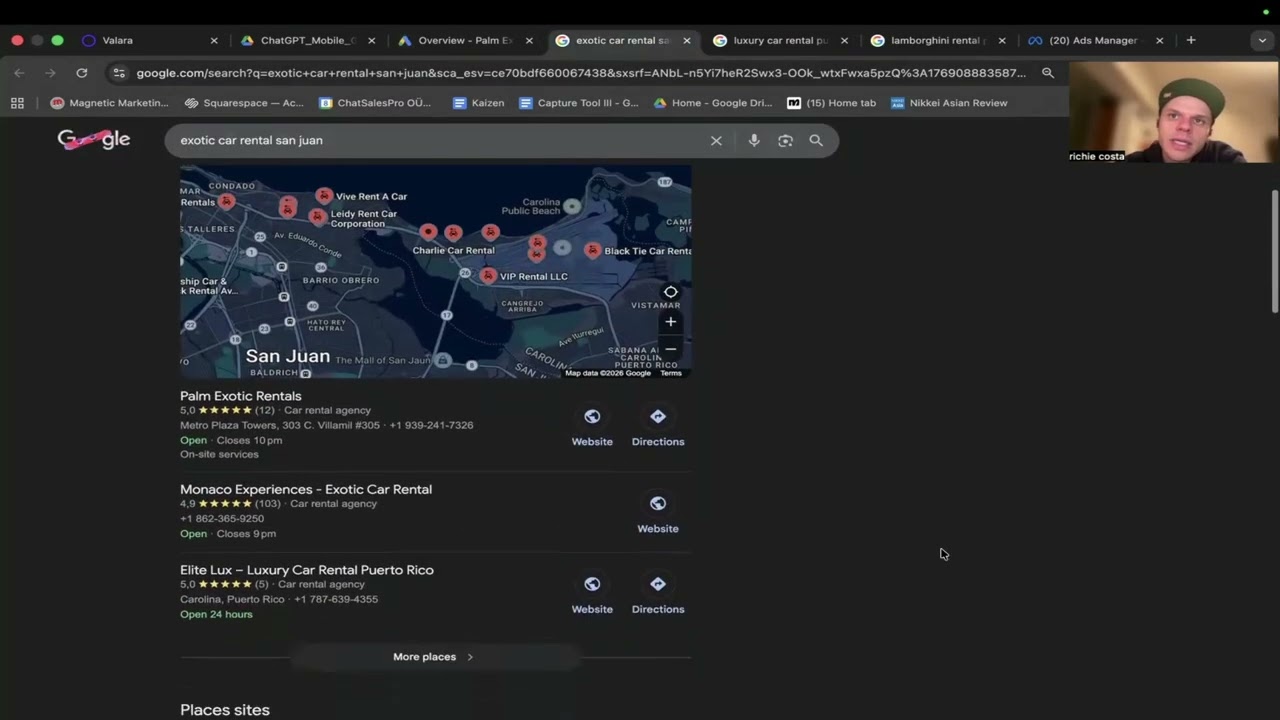Click the zoom magnifier icon in address bar
Image resolution: width=1280 pixels, height=720 pixels.
(x=1048, y=73)
